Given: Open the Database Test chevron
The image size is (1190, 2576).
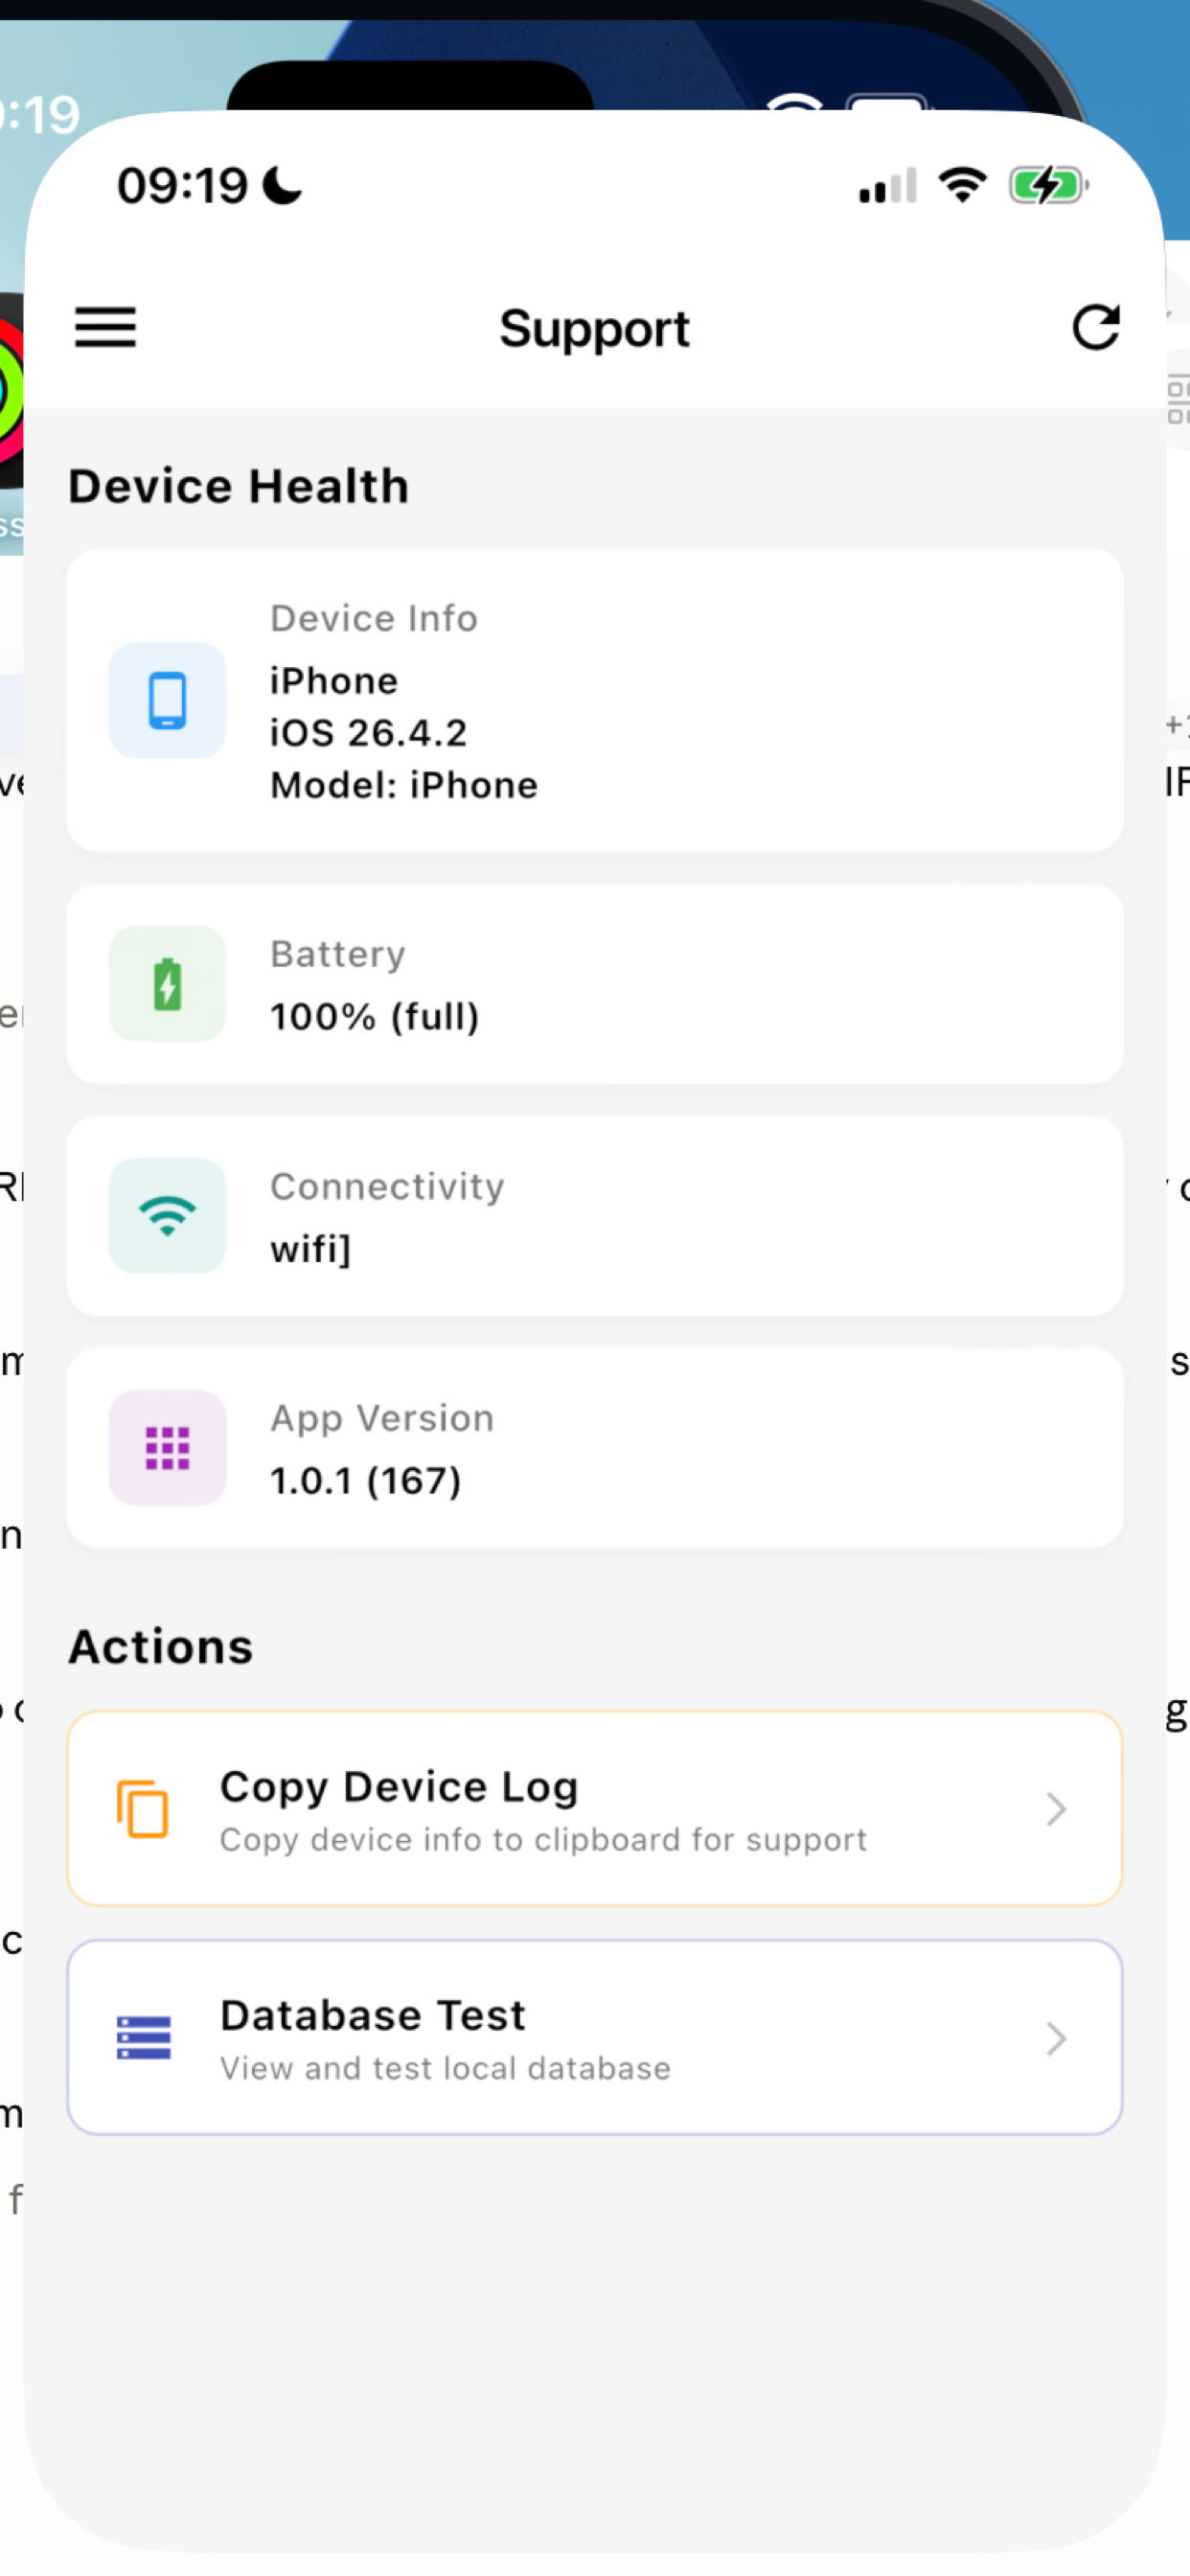Looking at the screenshot, I should tap(1056, 2038).
